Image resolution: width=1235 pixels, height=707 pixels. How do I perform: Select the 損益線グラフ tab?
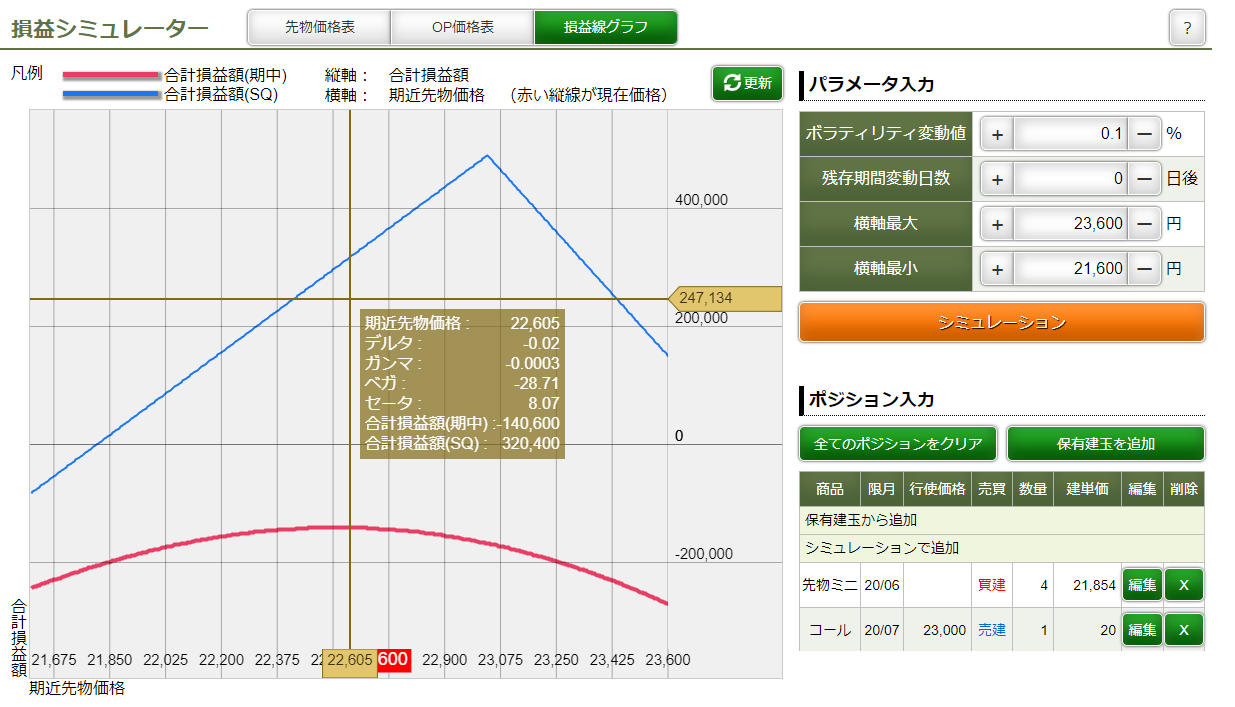(605, 27)
